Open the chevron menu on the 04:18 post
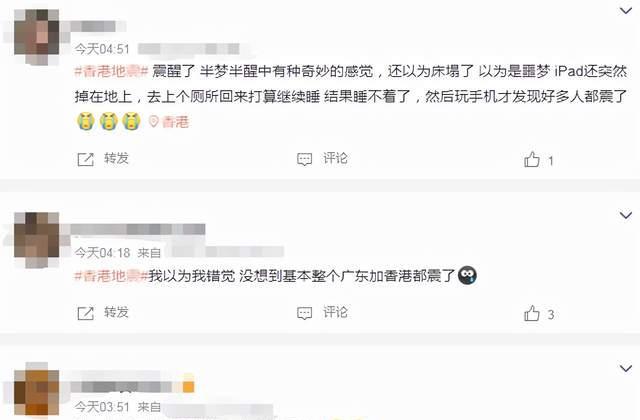This screenshot has height=420, width=640. click(x=626, y=215)
